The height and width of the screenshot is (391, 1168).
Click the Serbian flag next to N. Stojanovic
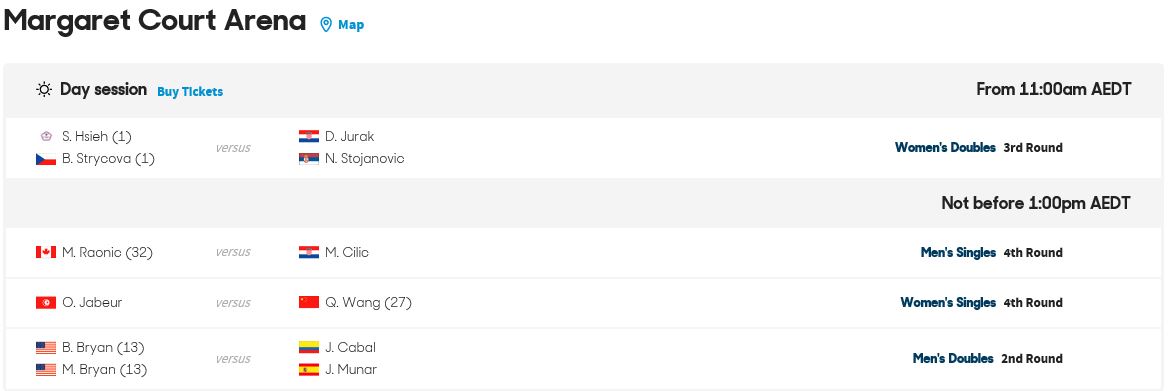tap(309, 159)
